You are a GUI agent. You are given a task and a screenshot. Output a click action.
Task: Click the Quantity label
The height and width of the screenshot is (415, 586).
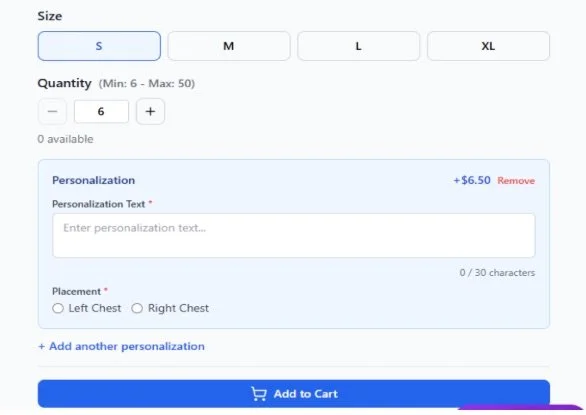(x=64, y=83)
